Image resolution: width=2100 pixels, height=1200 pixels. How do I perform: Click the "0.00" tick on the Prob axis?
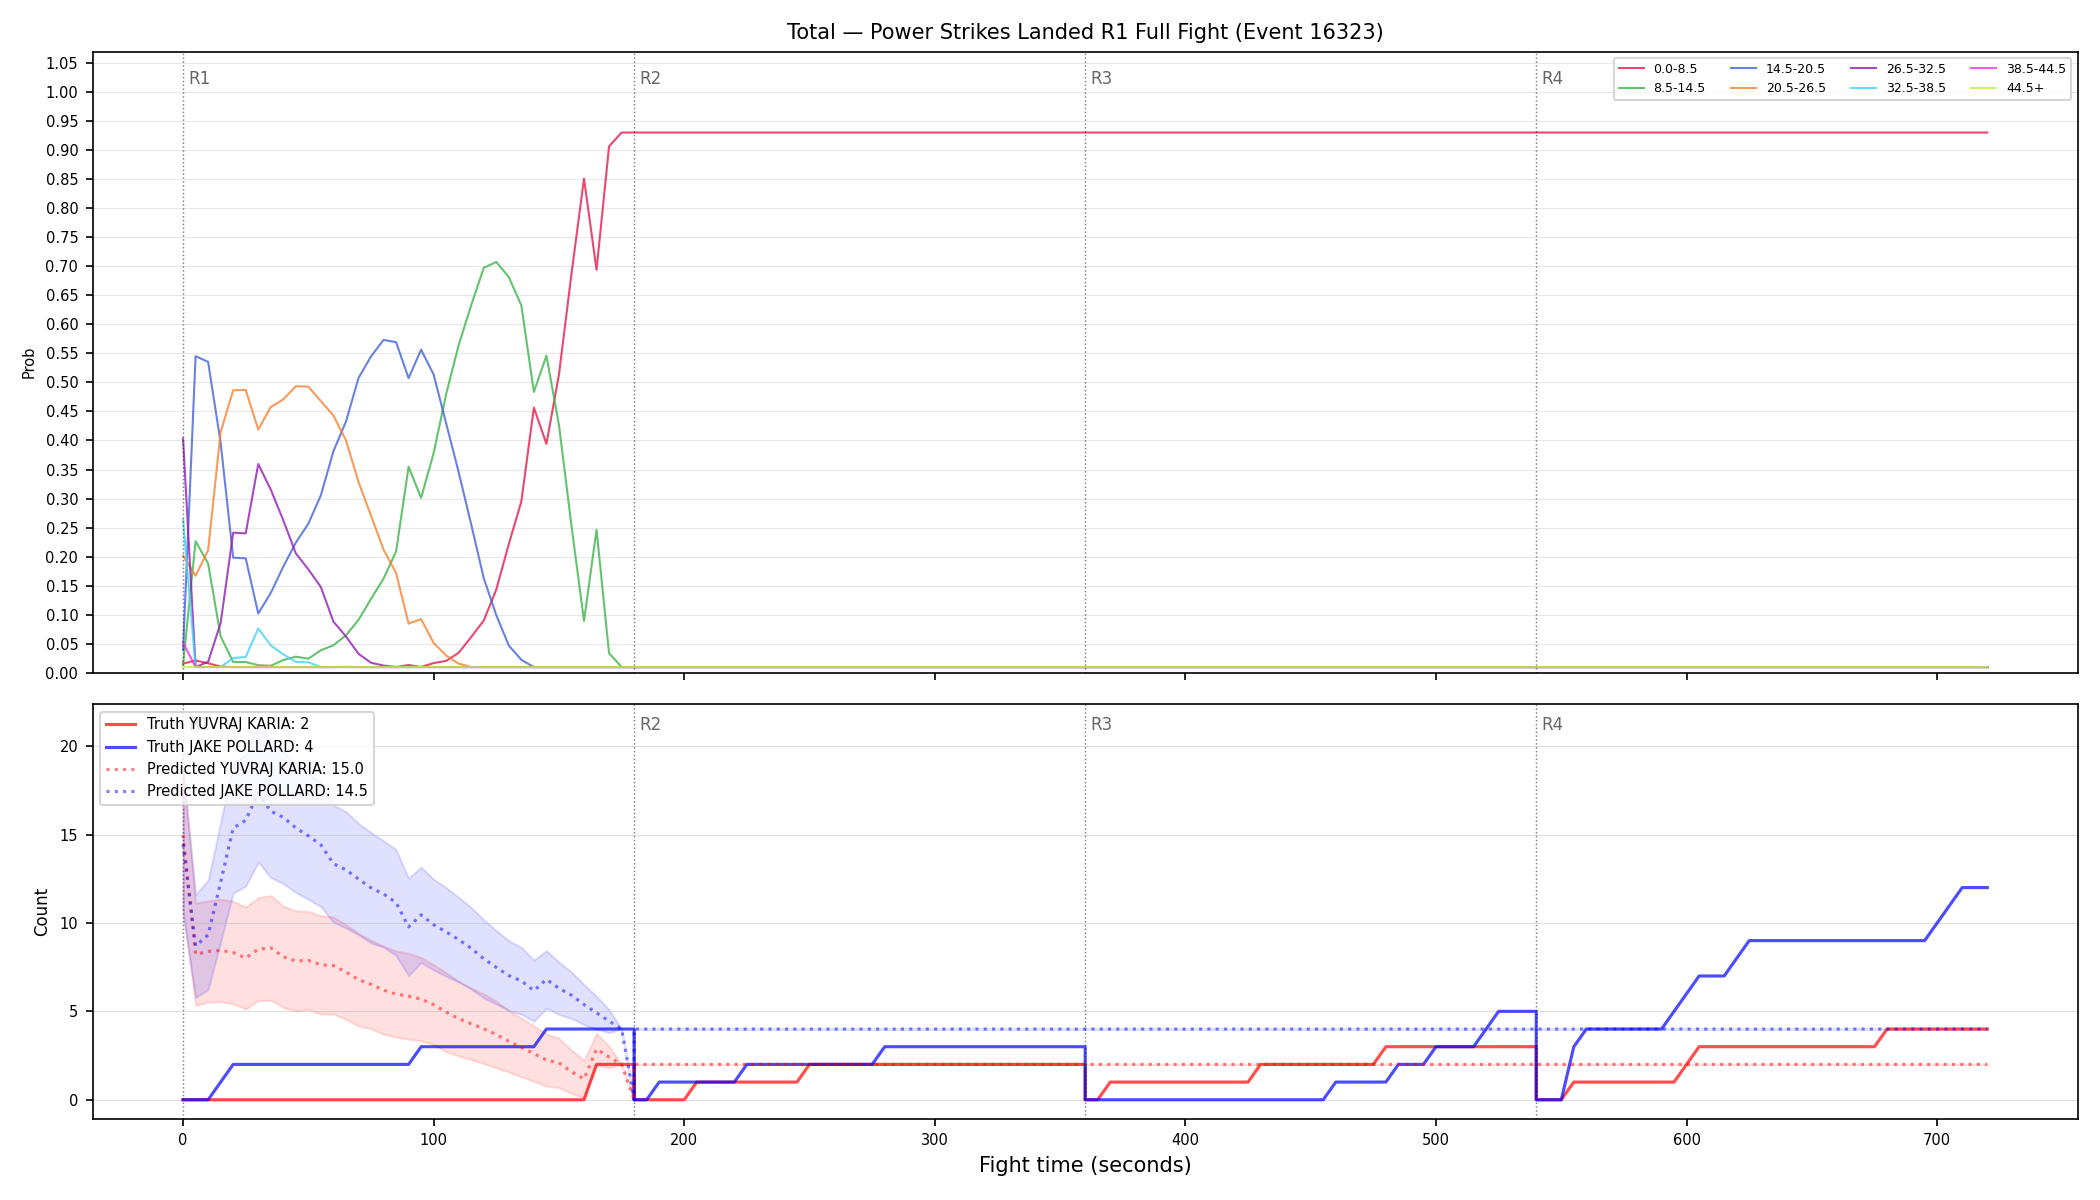62,673
